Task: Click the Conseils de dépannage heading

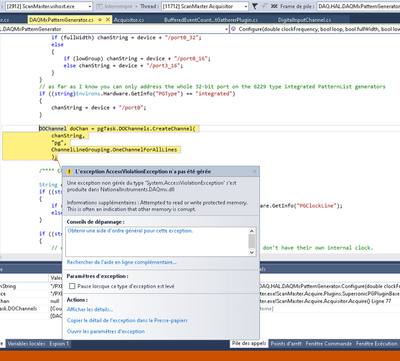Action: [x=95, y=222]
